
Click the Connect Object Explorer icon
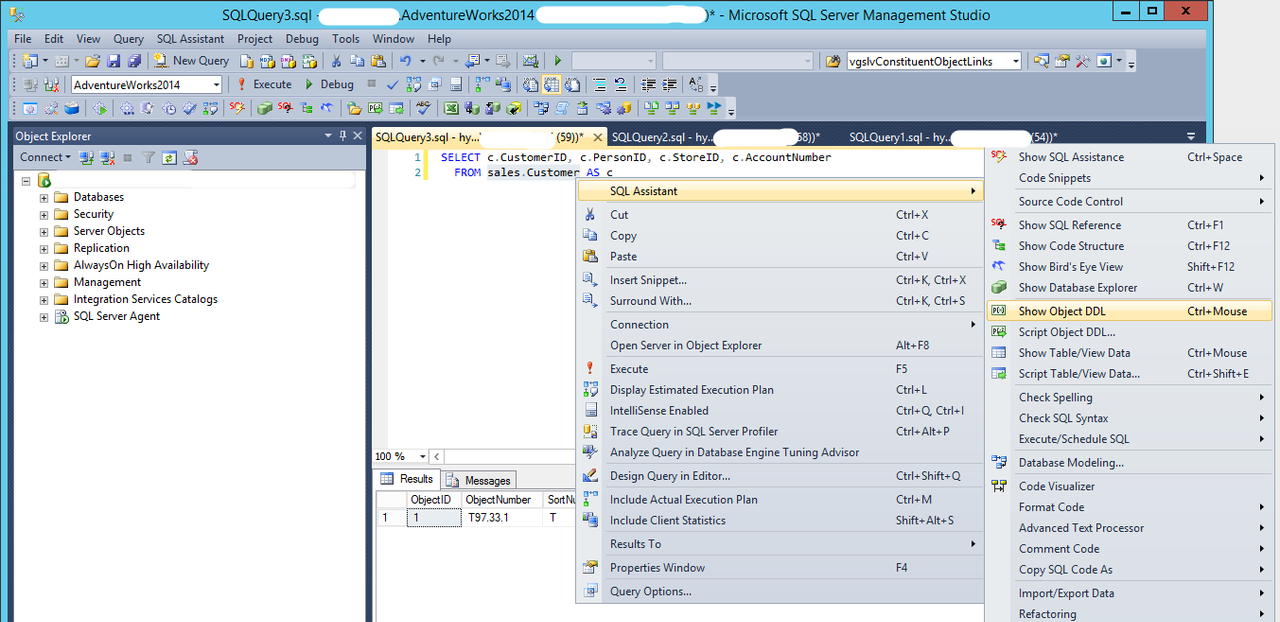tap(87, 157)
